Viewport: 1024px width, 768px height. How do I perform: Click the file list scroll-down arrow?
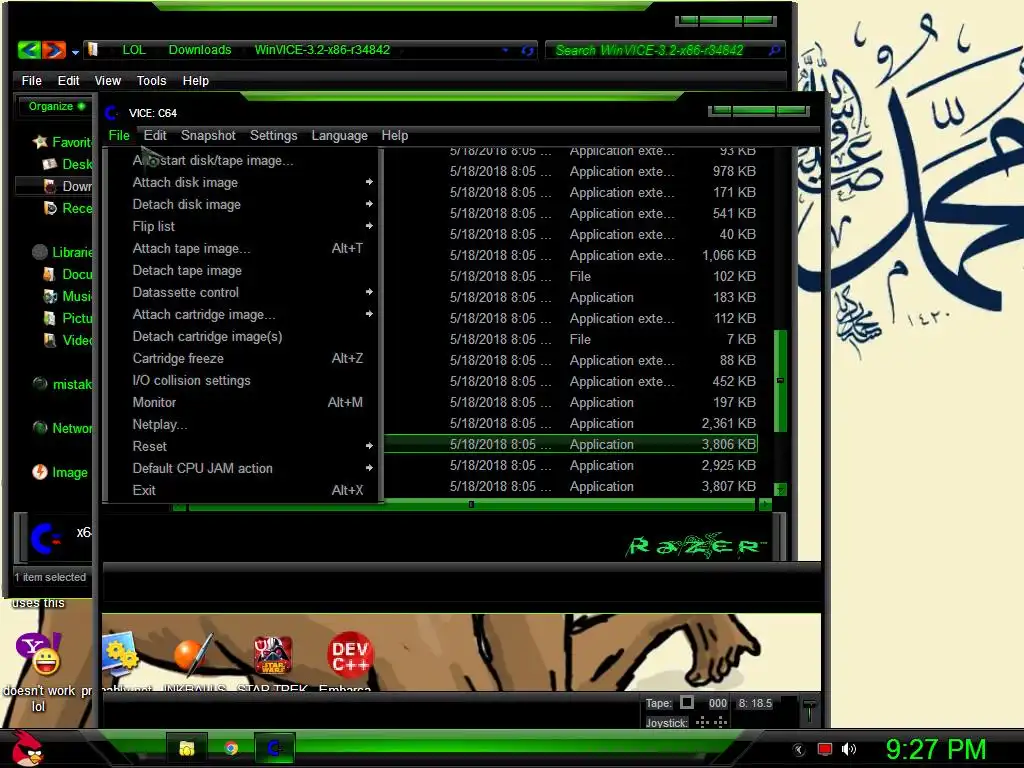pos(780,489)
